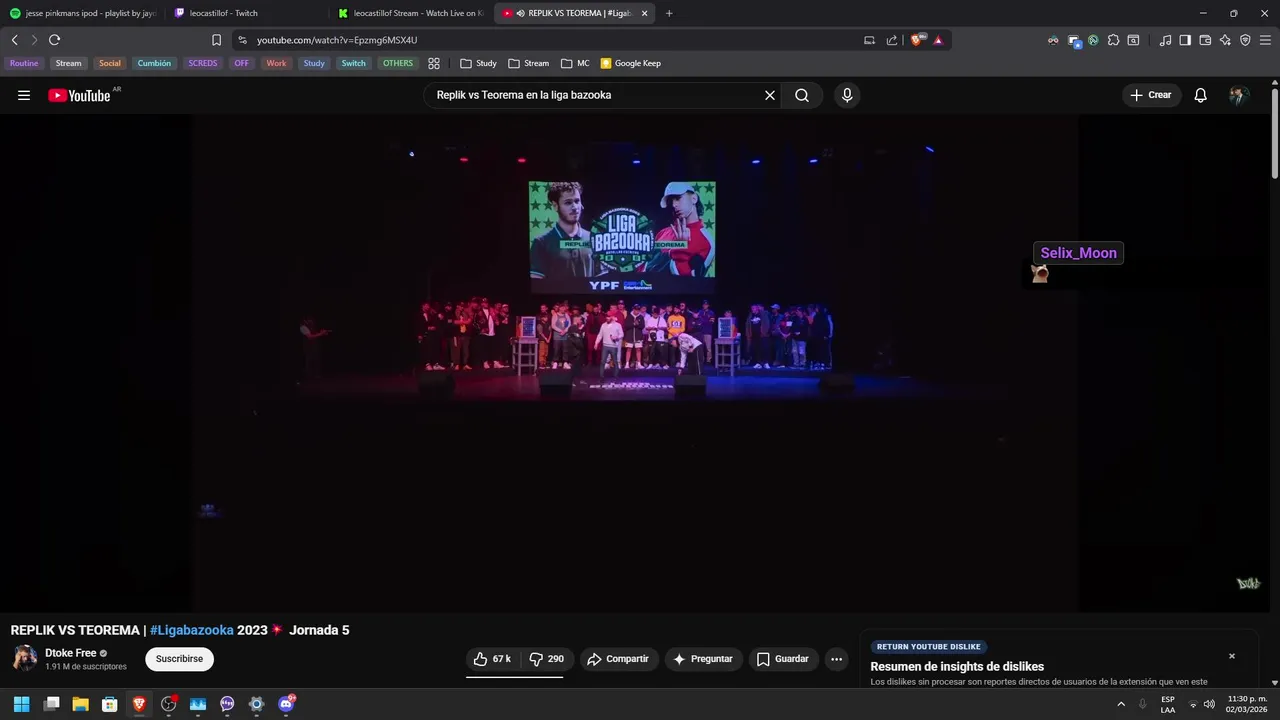1280x720 pixels.
Task: Open the Google Keep bookmark
Action: pyautogui.click(x=630, y=63)
